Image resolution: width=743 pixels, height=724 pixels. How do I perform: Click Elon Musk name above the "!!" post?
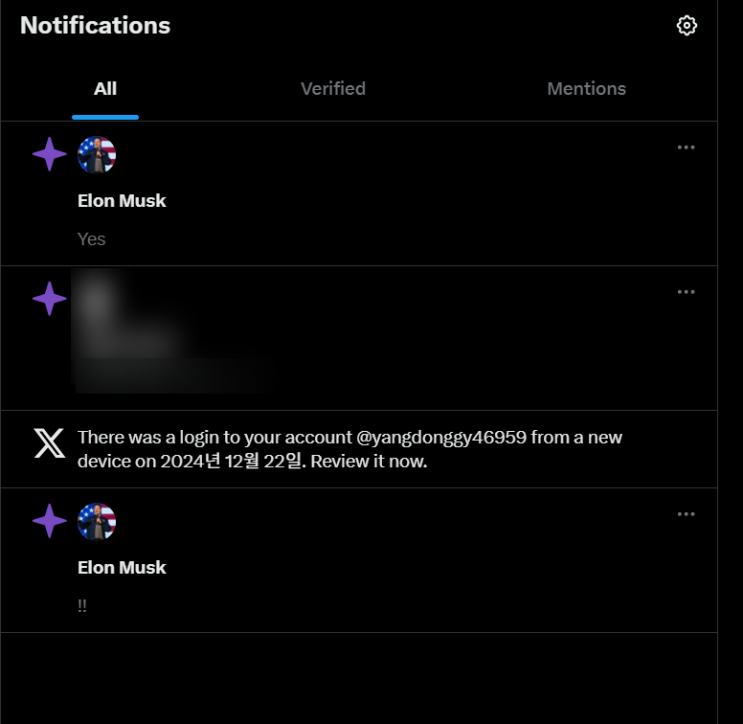click(122, 568)
